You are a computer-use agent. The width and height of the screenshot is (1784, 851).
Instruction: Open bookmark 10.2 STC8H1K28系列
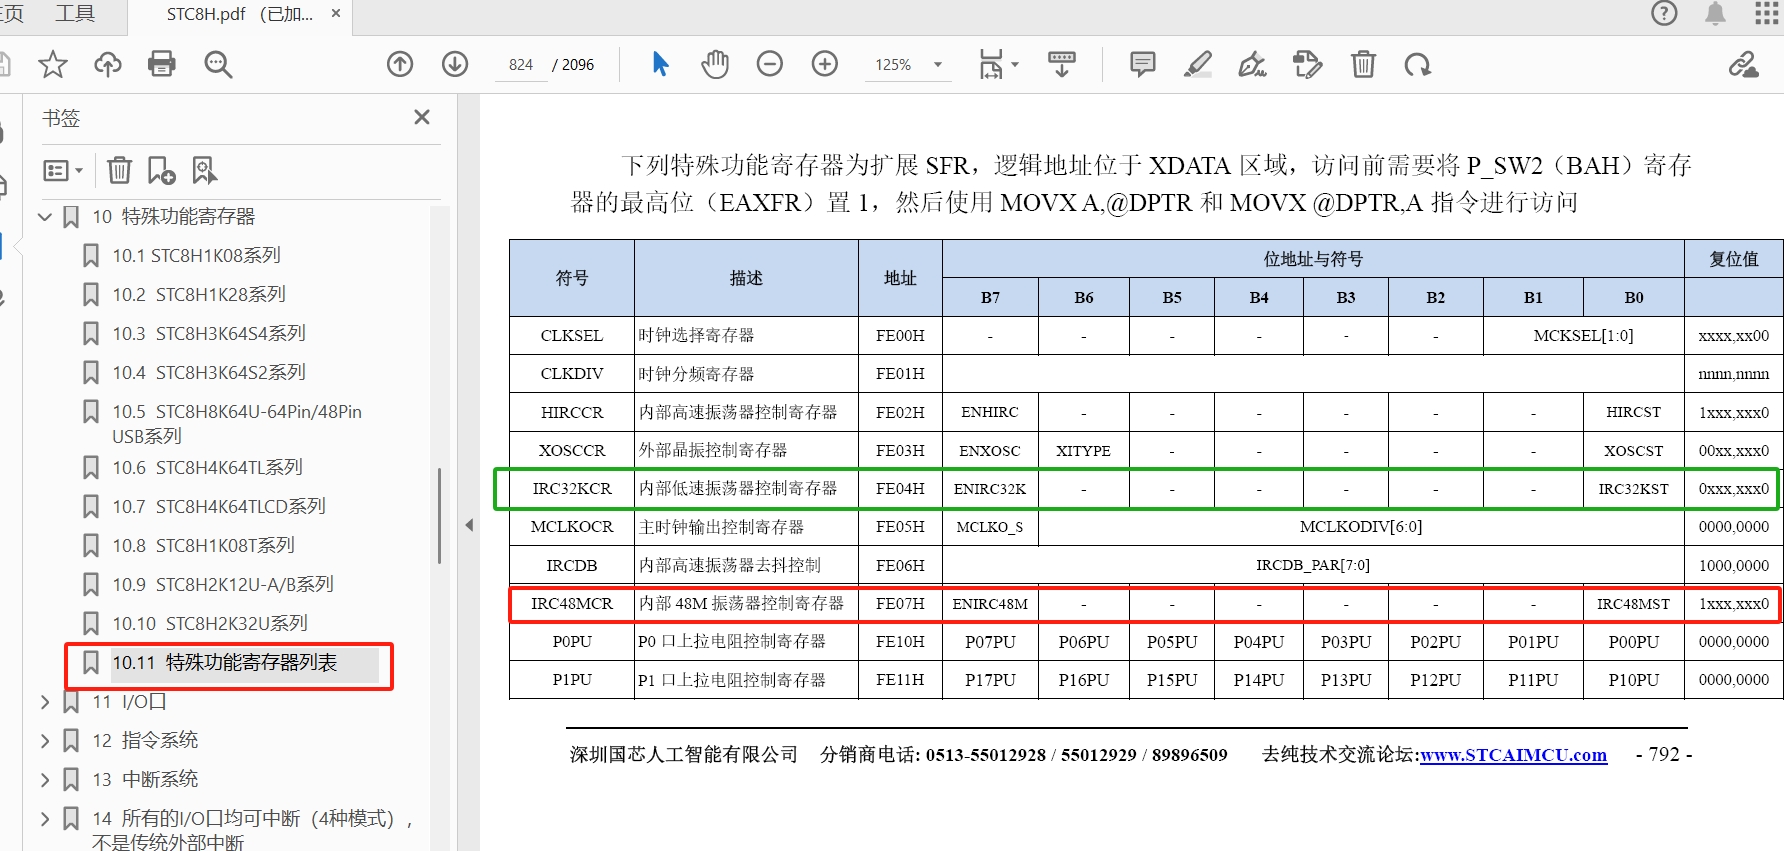click(199, 295)
